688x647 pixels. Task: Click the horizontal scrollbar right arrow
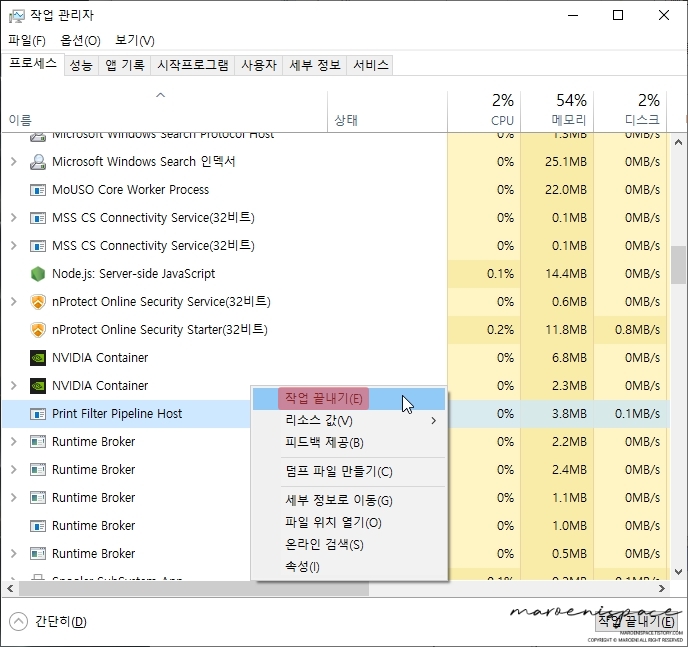coord(662,589)
